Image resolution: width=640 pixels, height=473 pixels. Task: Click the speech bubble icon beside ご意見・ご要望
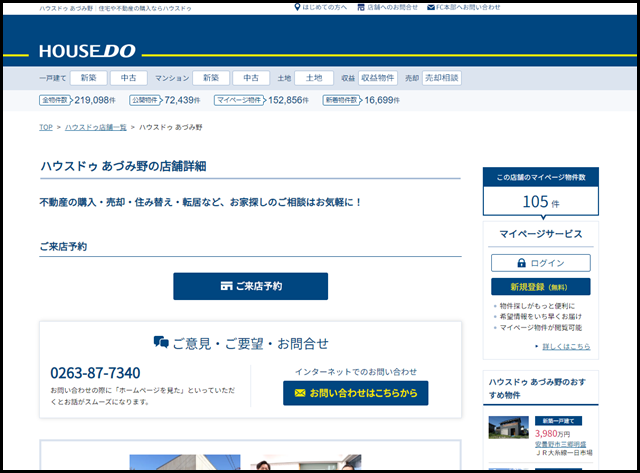(x=161, y=342)
